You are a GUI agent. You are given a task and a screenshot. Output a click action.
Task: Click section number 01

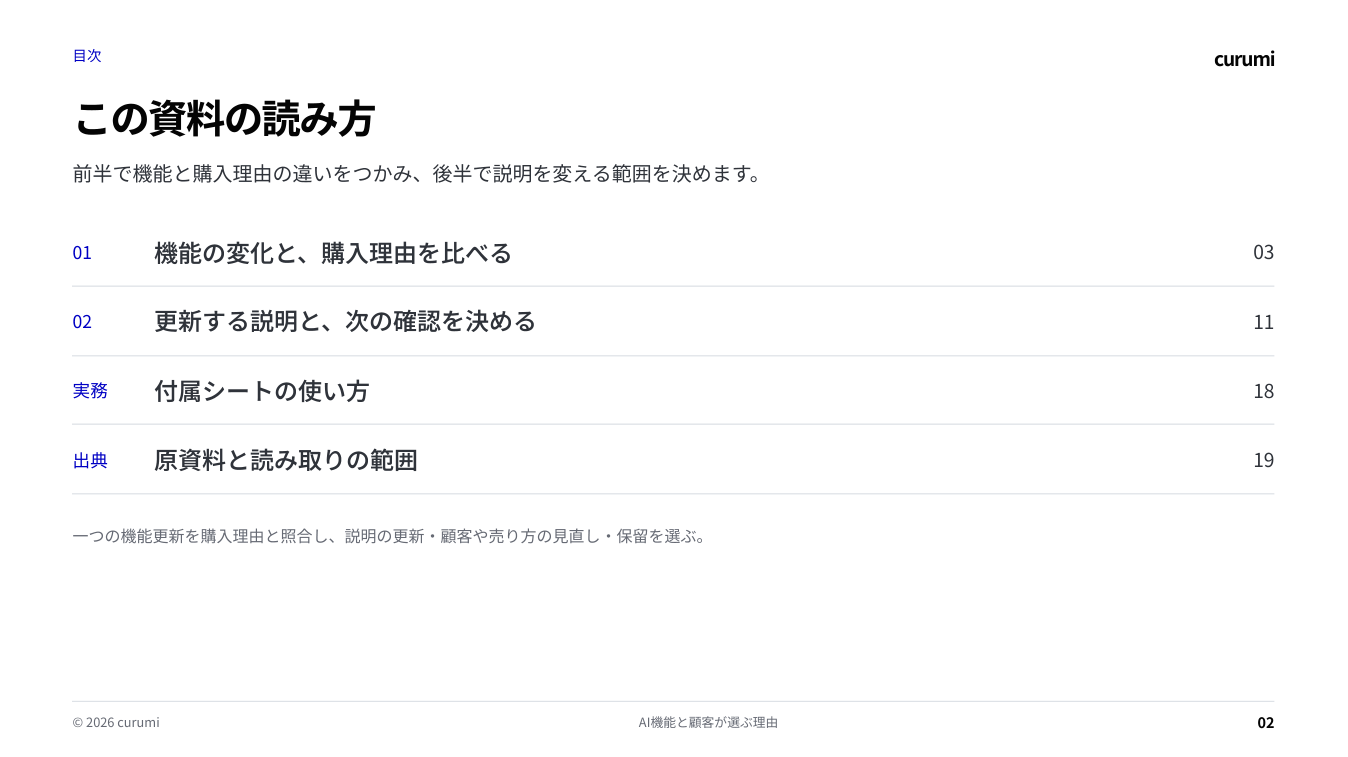point(82,253)
